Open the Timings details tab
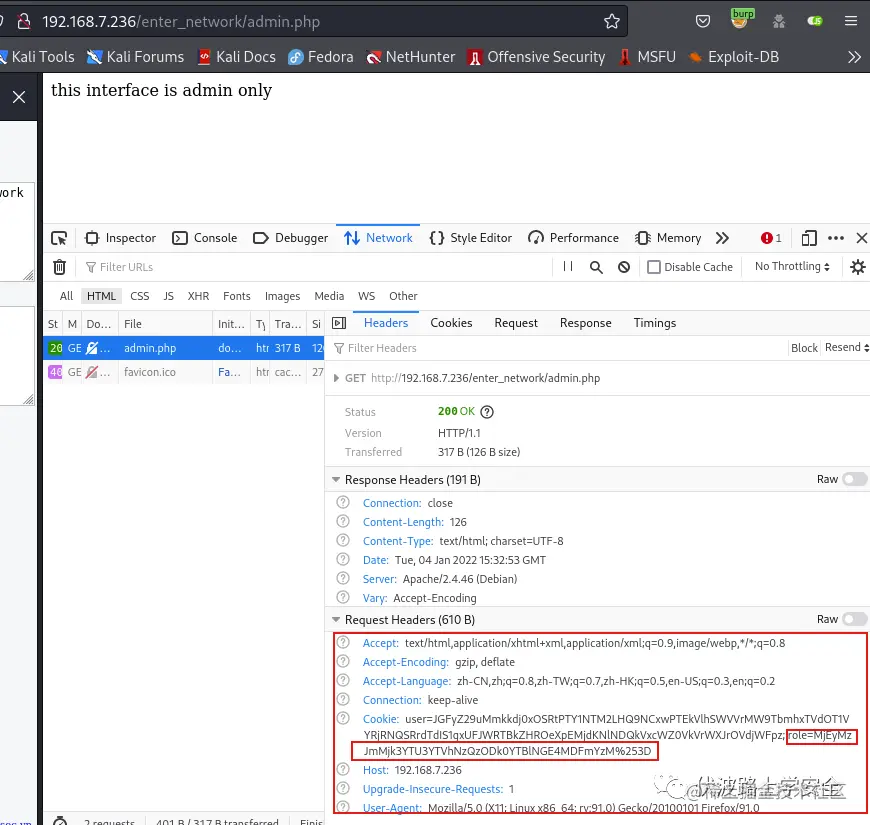 [655, 323]
